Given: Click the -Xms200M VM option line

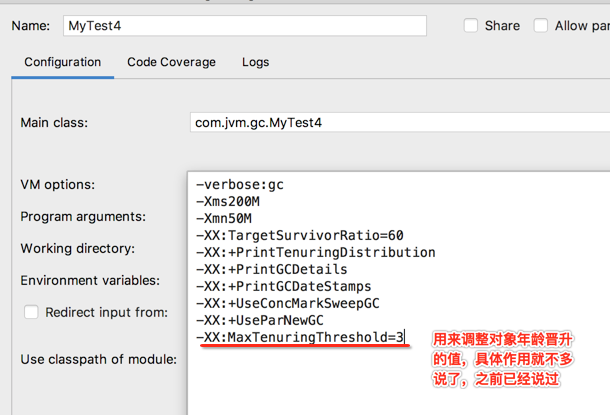Looking at the screenshot, I should 228,201.
